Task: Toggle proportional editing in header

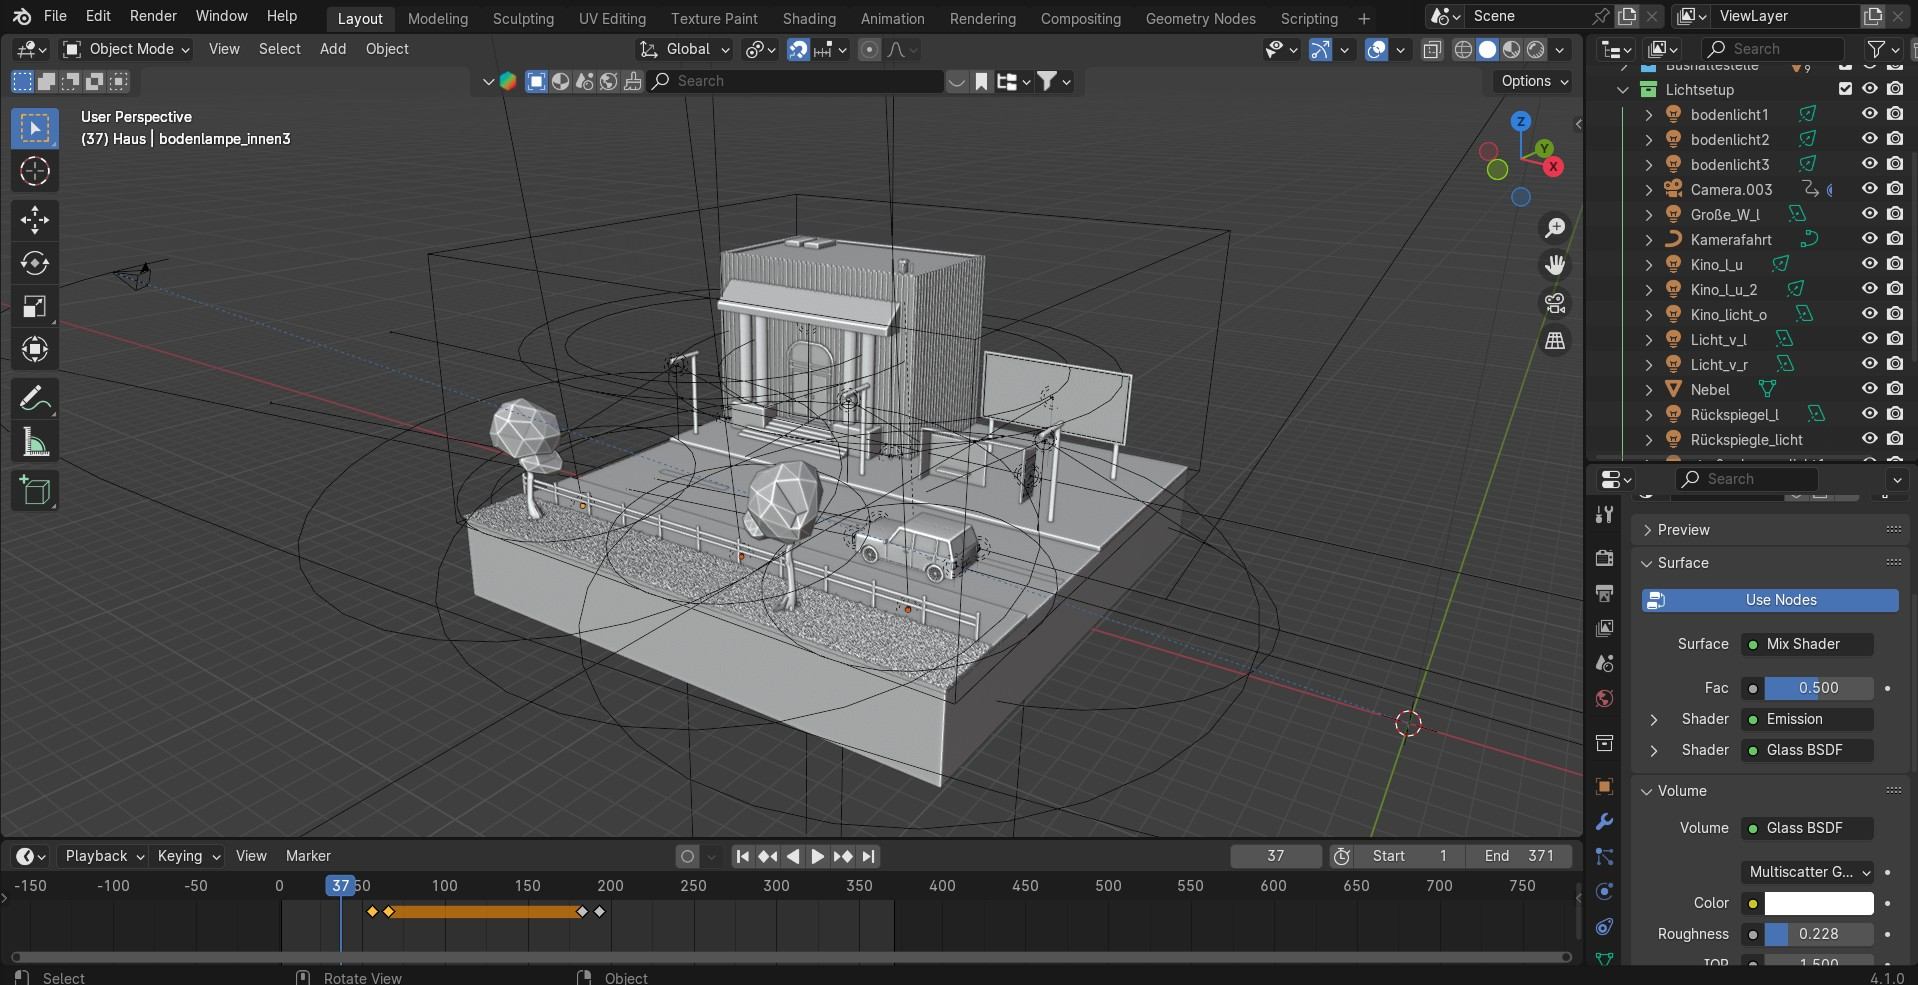Action: pos(869,49)
